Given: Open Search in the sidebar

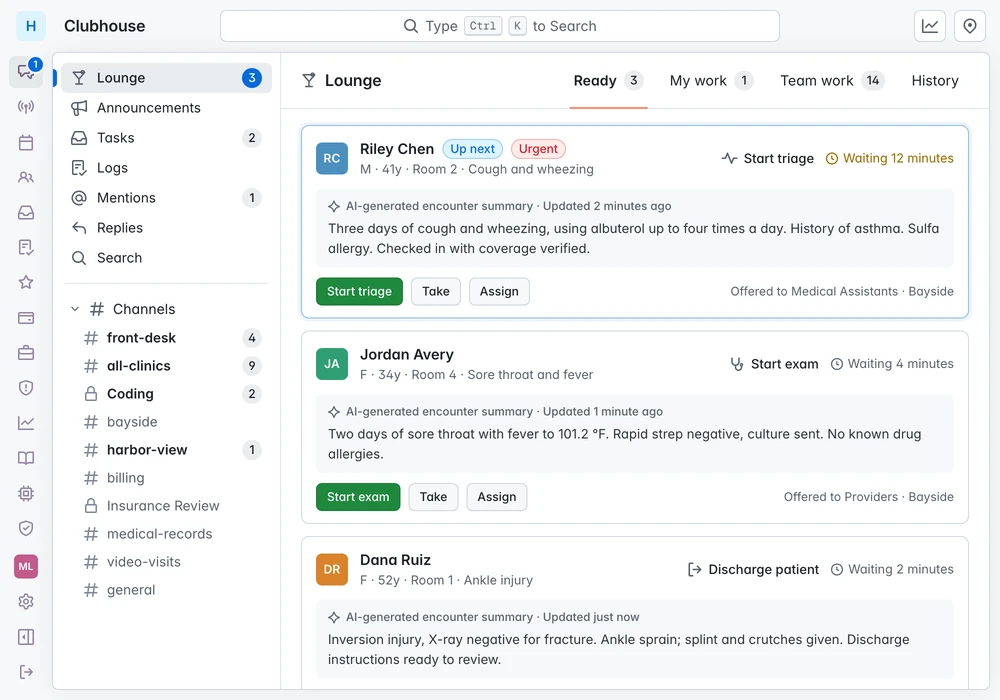Looking at the screenshot, I should pos(166,258).
